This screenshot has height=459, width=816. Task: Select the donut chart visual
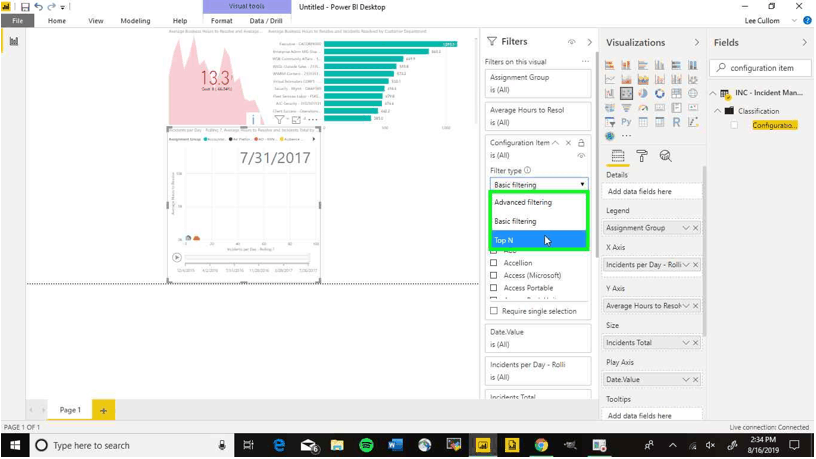[659, 94]
